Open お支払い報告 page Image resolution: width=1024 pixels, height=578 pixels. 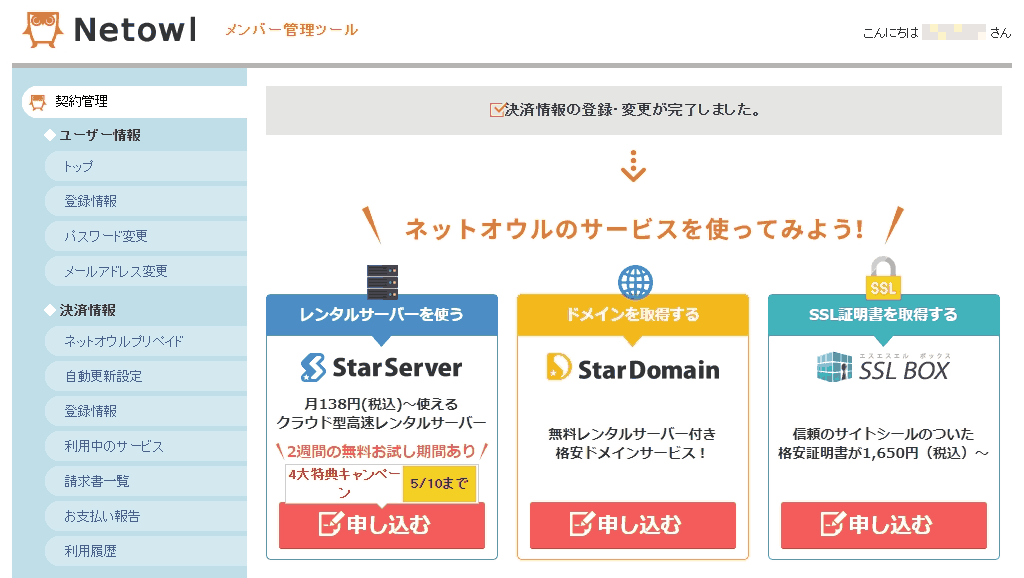pos(146,517)
